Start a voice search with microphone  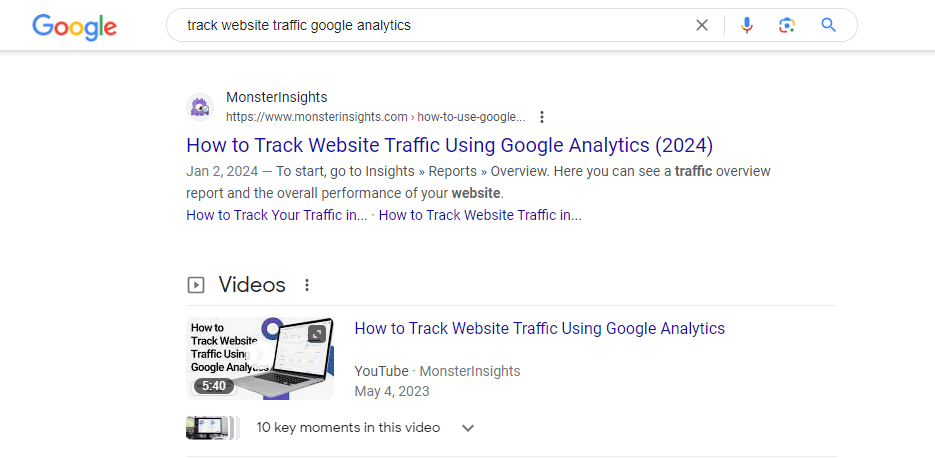pos(747,26)
